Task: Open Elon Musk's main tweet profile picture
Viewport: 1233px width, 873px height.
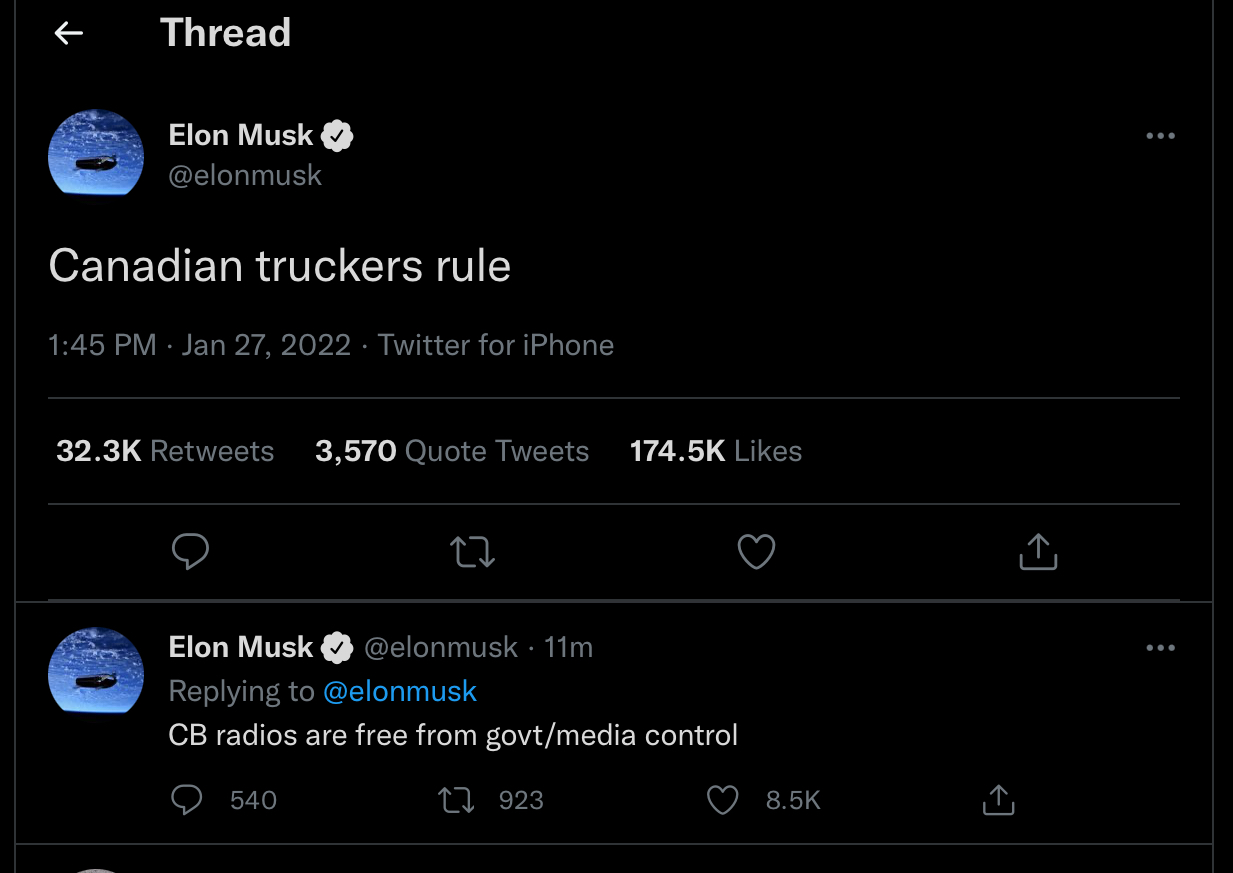Action: click(96, 153)
